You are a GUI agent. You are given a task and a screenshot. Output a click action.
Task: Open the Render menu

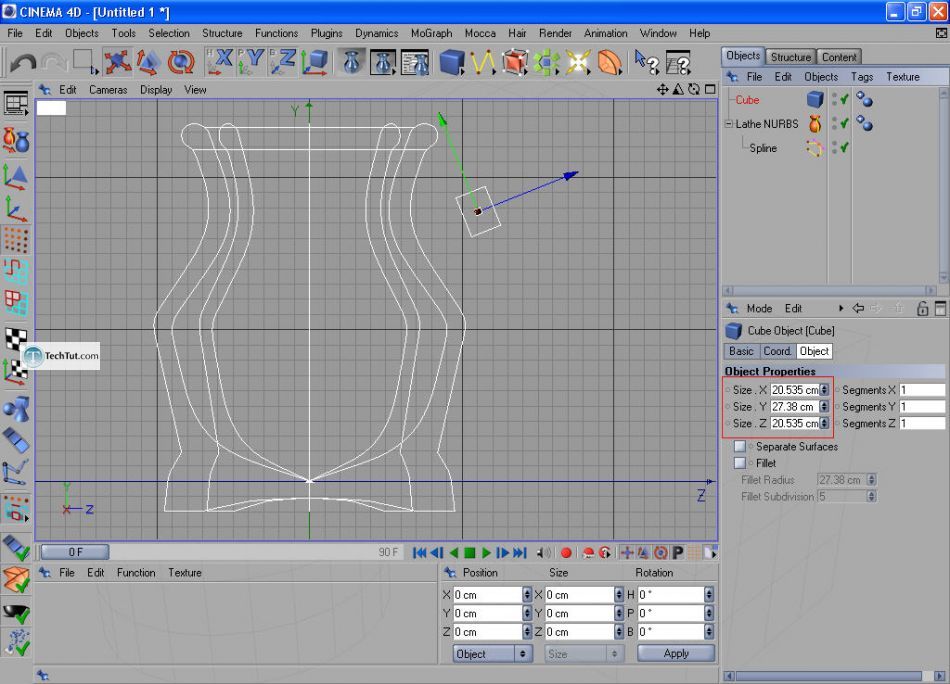555,33
